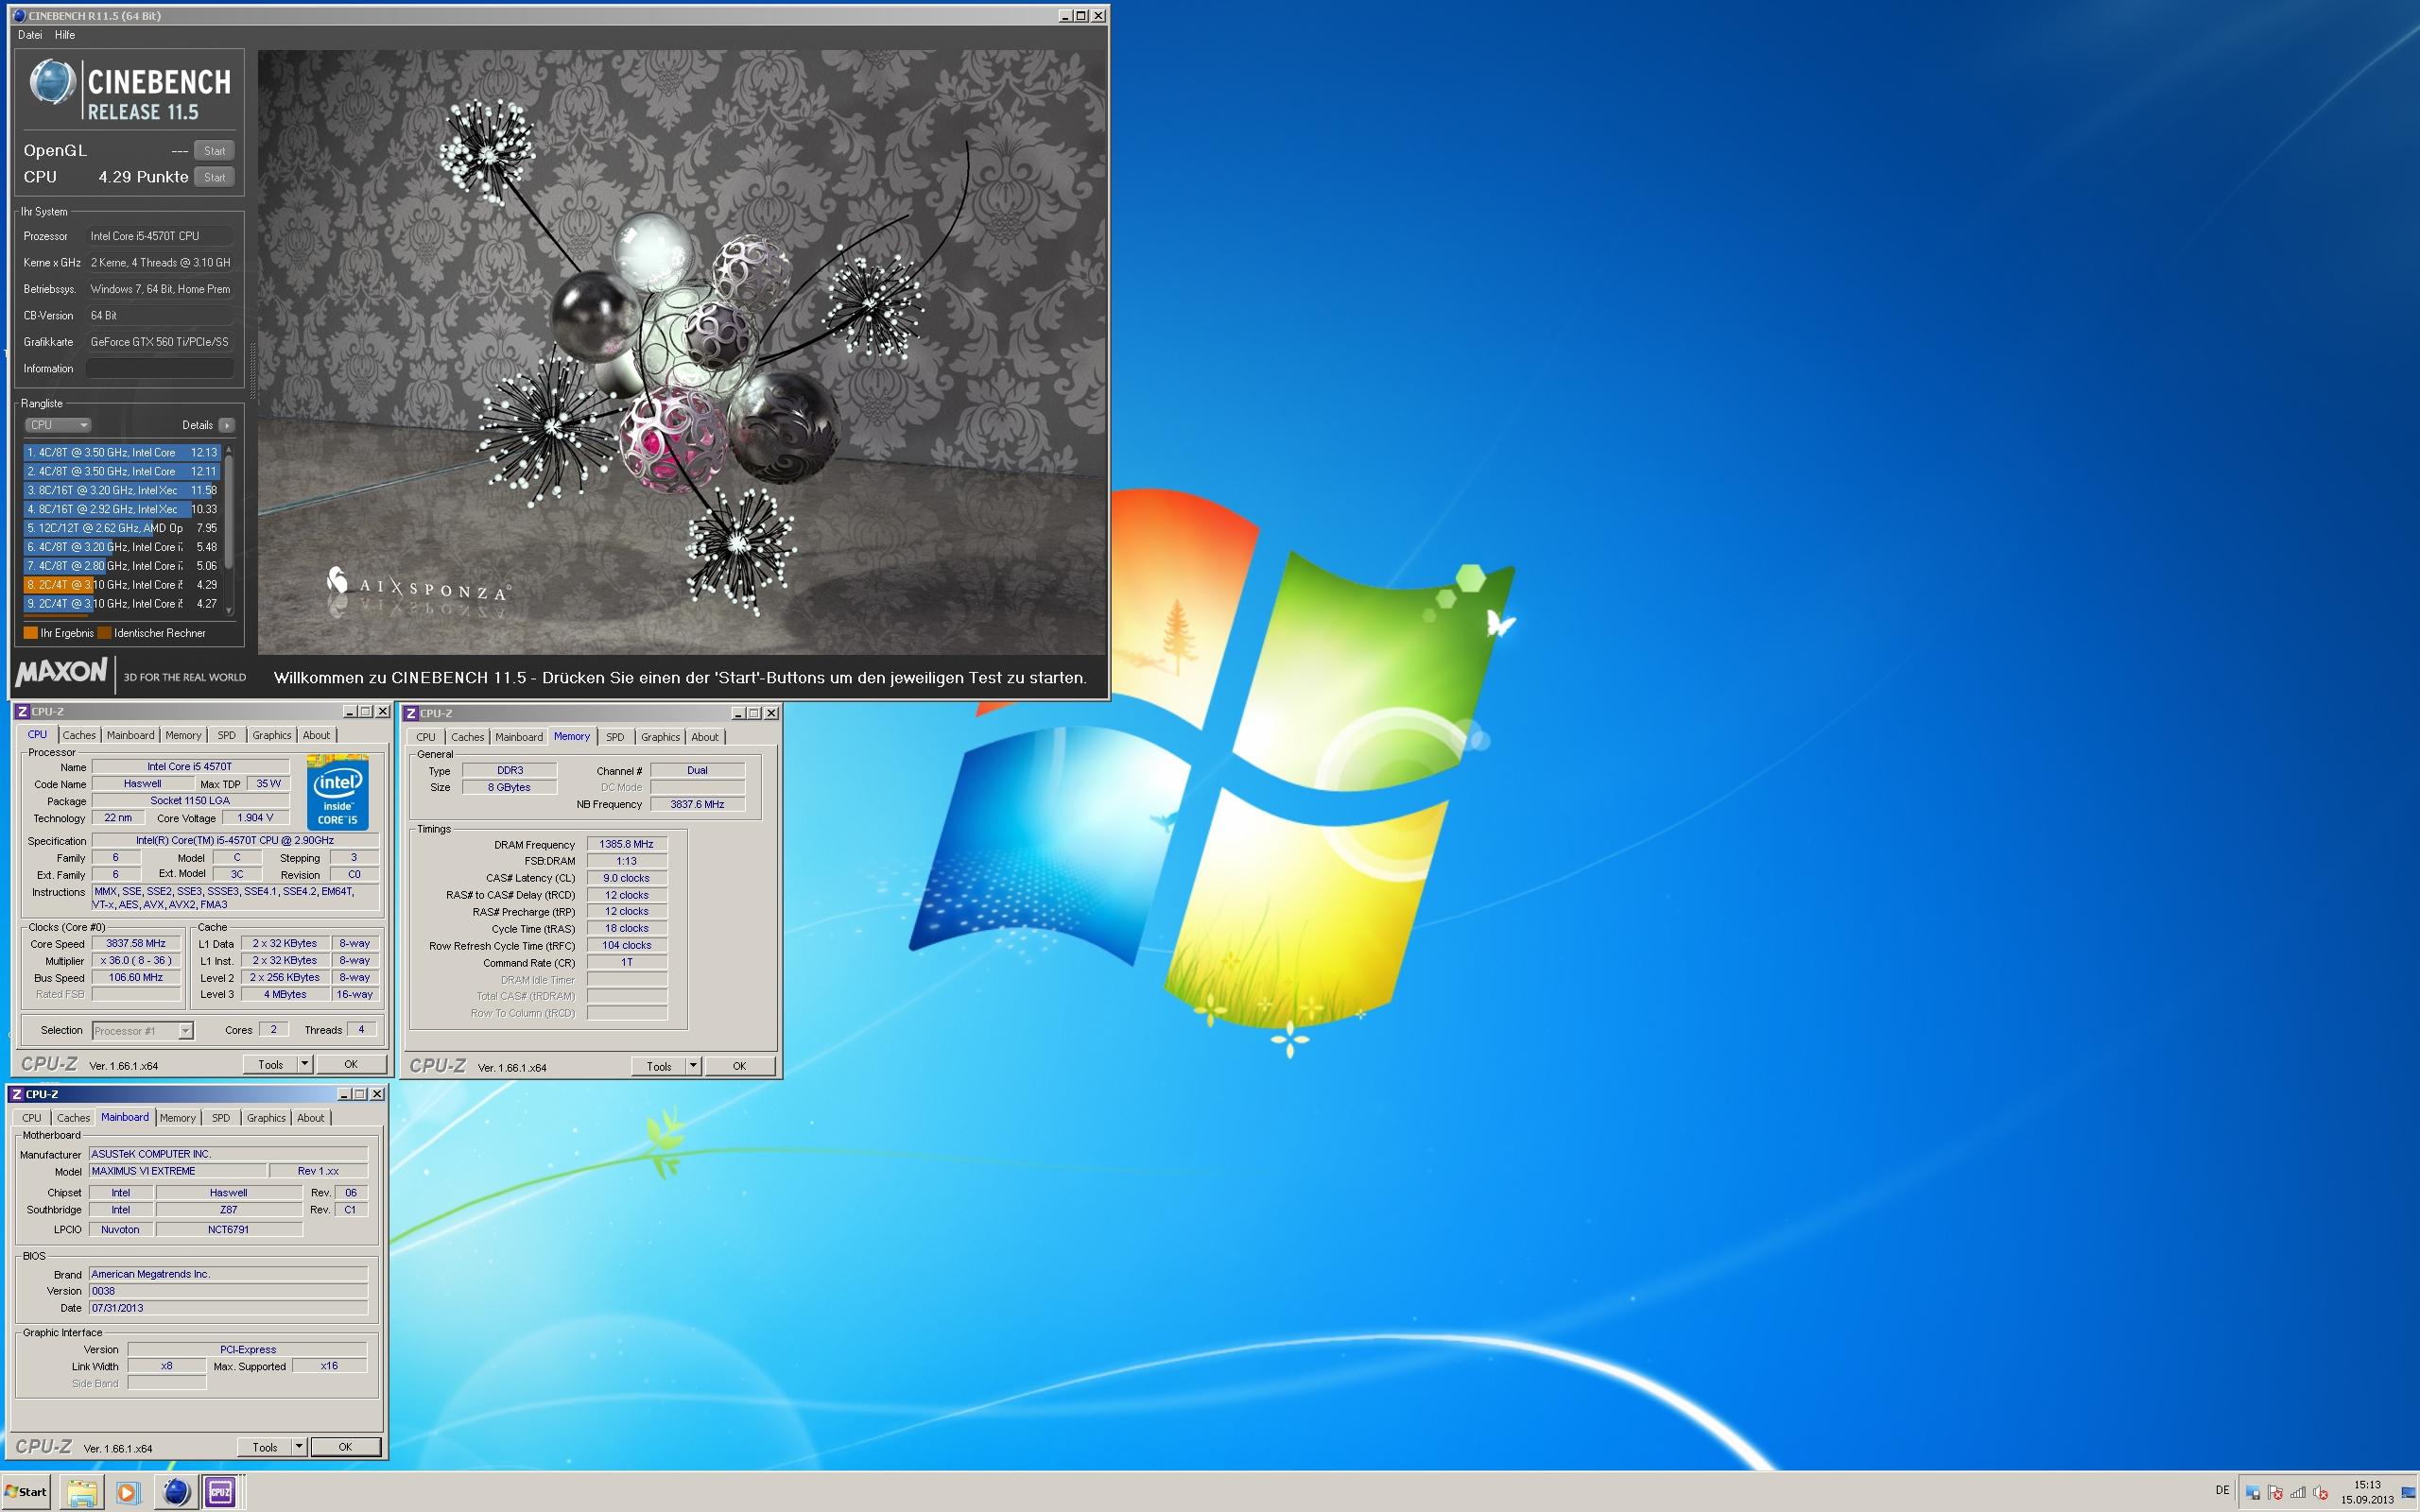Click the Core Speed value 3837.58 MHz
2420x1512 pixels.
pos(136,943)
